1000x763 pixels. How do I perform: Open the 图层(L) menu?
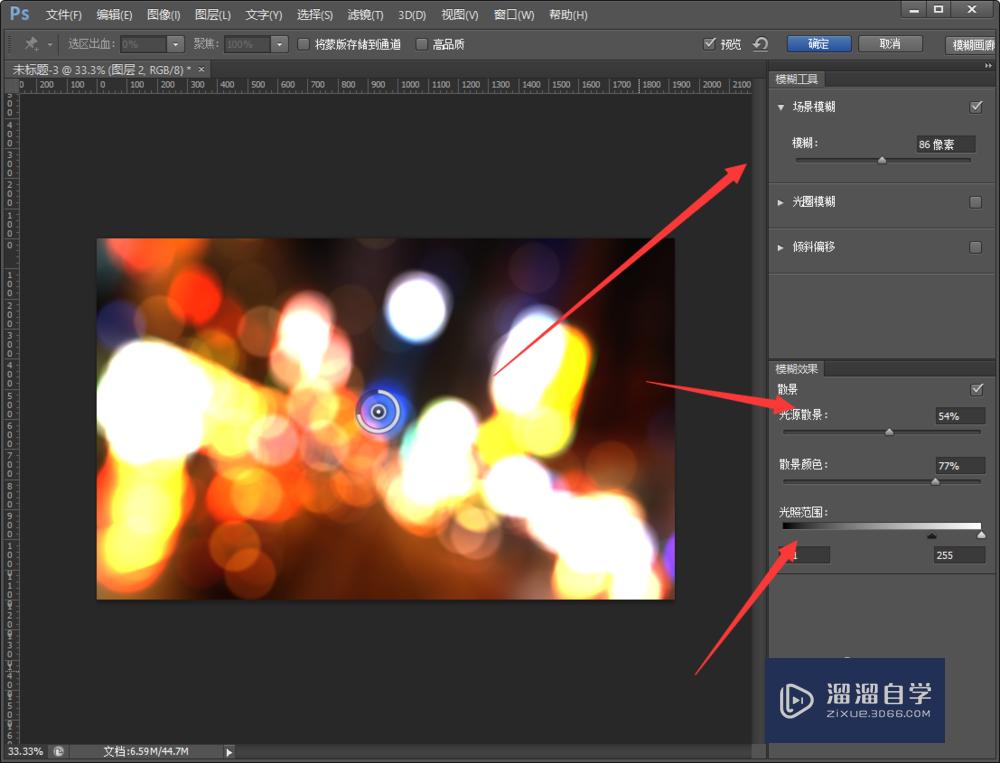click(213, 15)
